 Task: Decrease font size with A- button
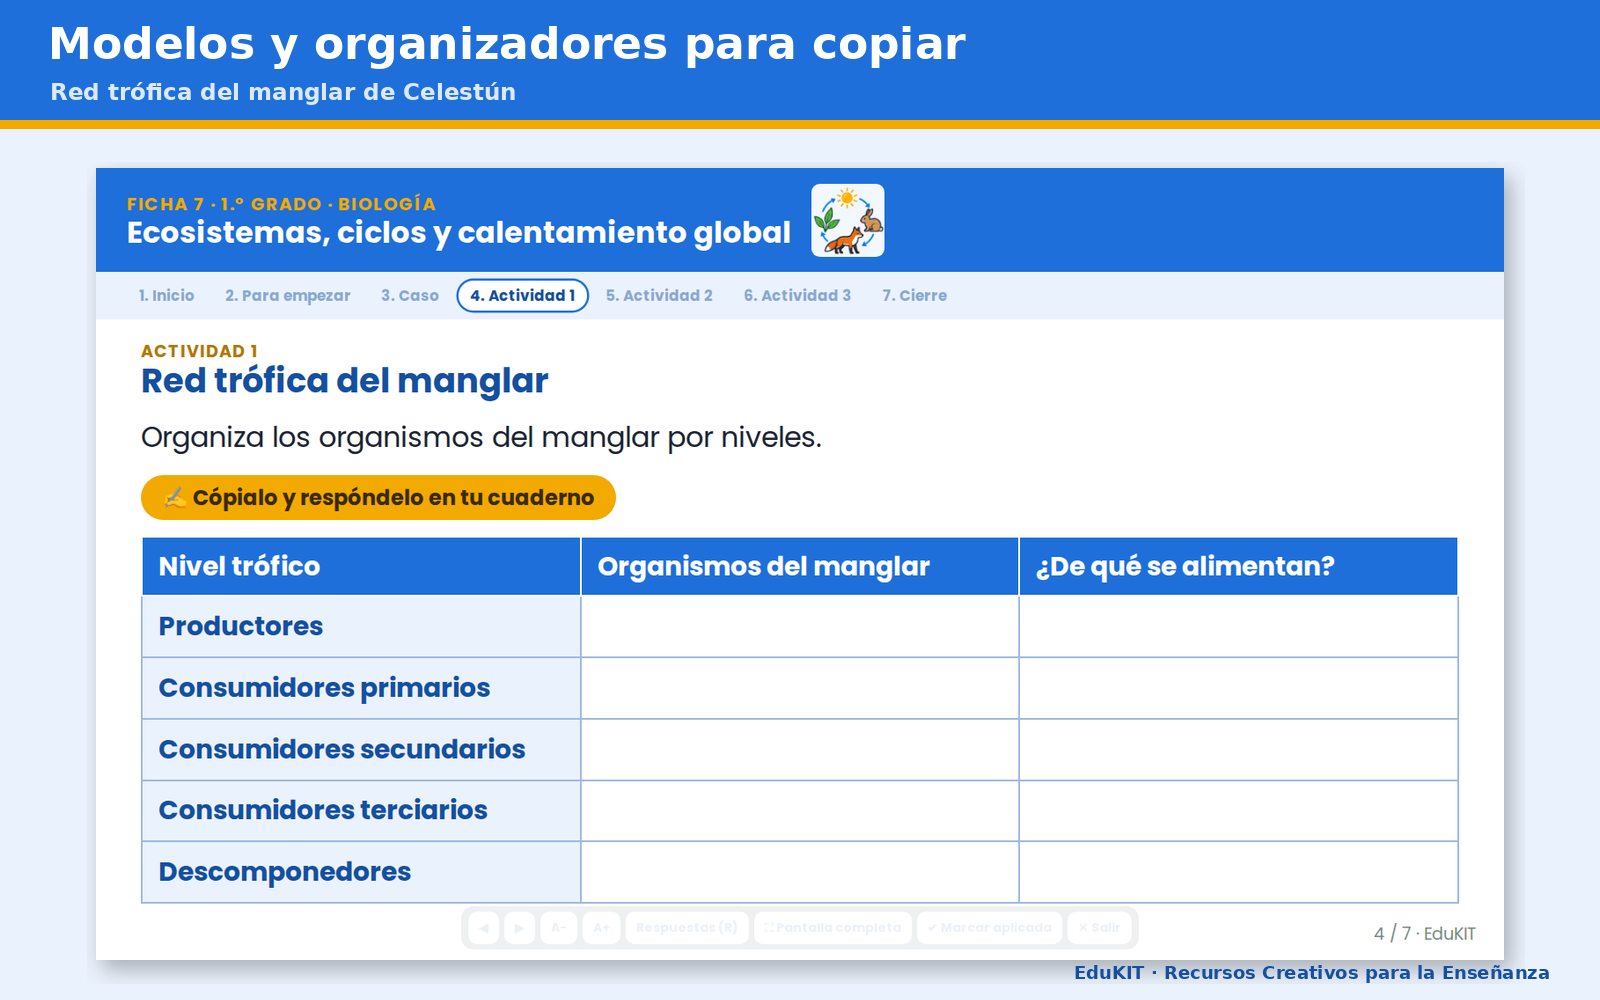[559, 928]
